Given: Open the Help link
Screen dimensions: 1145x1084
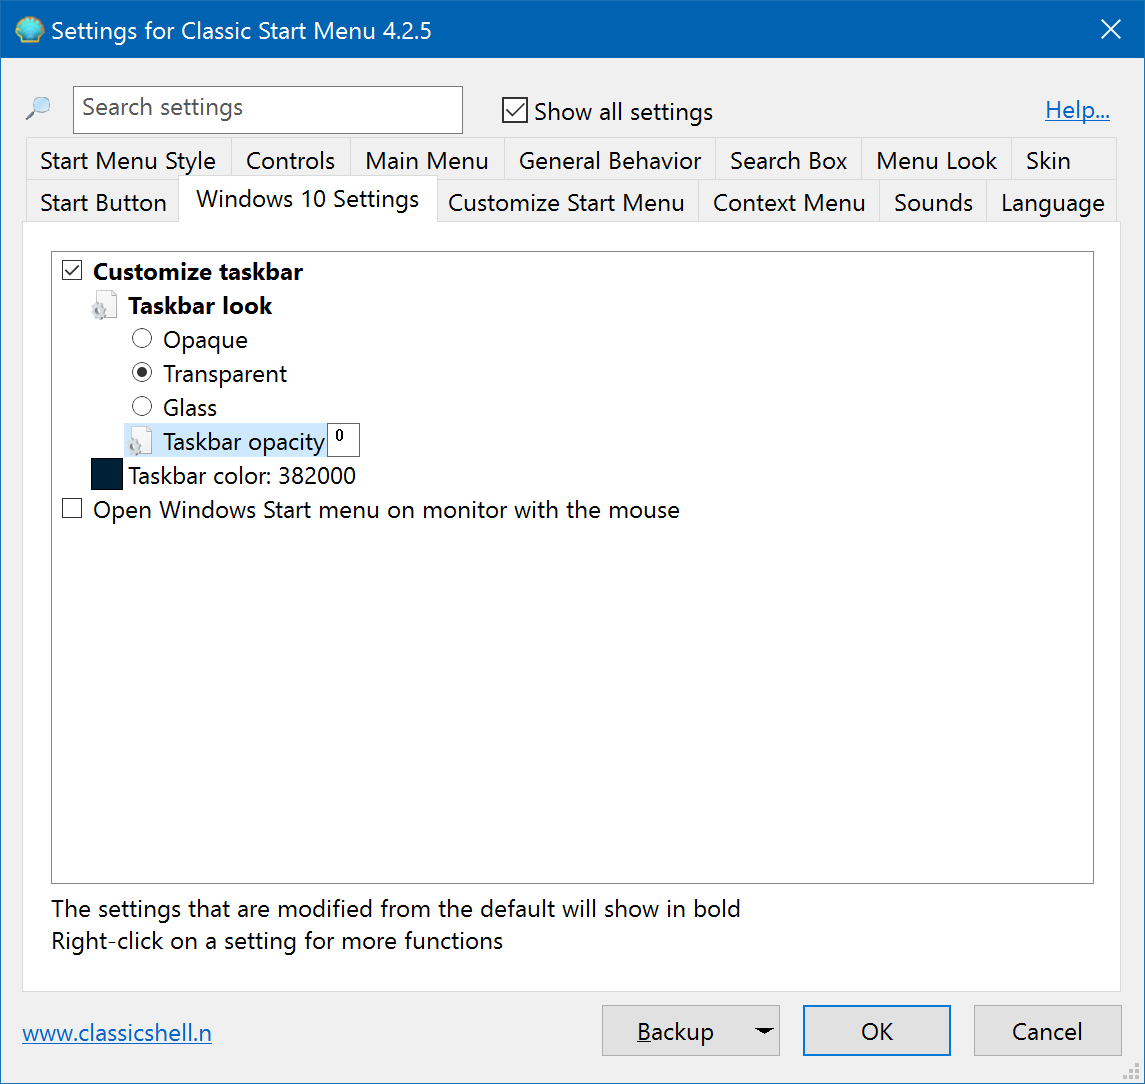Looking at the screenshot, I should pyautogui.click(x=1077, y=110).
